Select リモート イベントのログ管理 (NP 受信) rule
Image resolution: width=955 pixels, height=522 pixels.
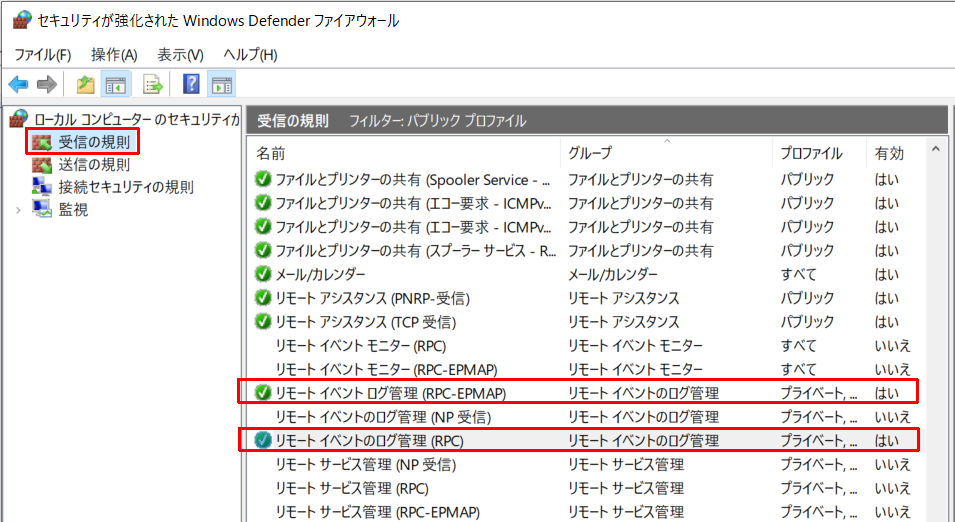[383, 417]
